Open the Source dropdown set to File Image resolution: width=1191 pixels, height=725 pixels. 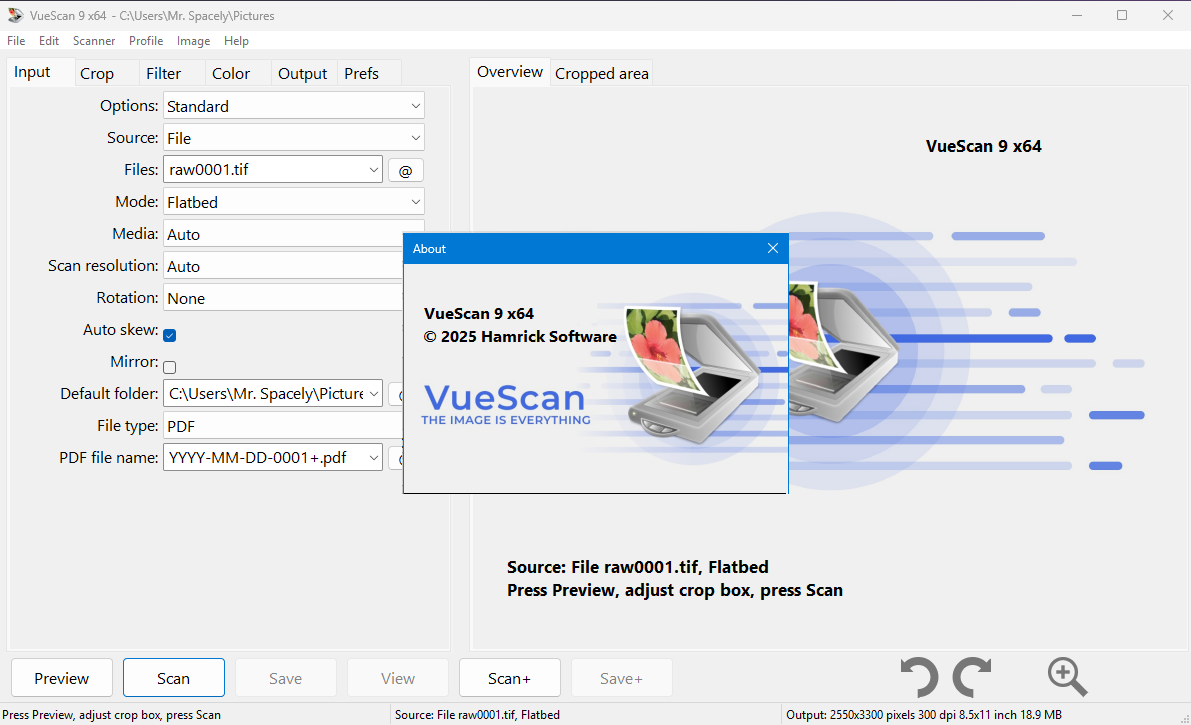click(x=293, y=138)
